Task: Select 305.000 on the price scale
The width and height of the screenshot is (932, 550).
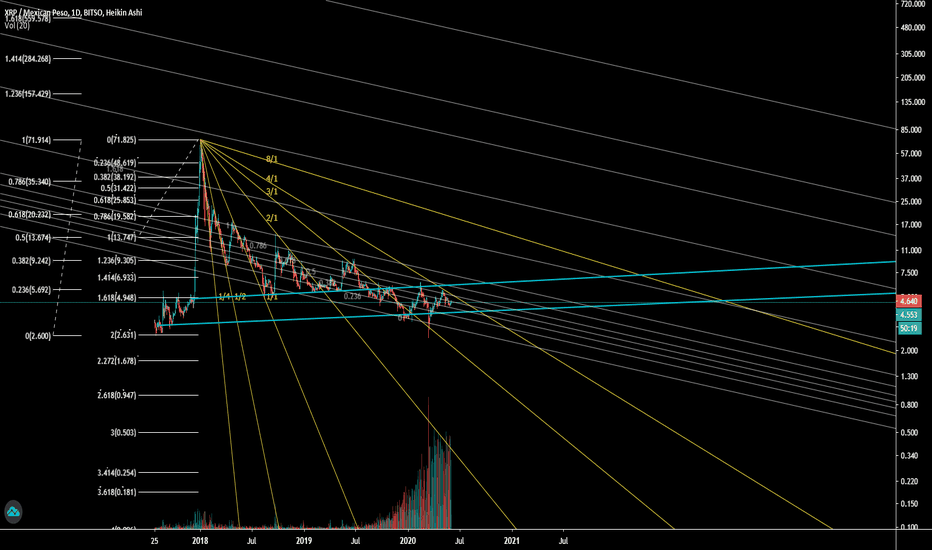Action: 913,54
